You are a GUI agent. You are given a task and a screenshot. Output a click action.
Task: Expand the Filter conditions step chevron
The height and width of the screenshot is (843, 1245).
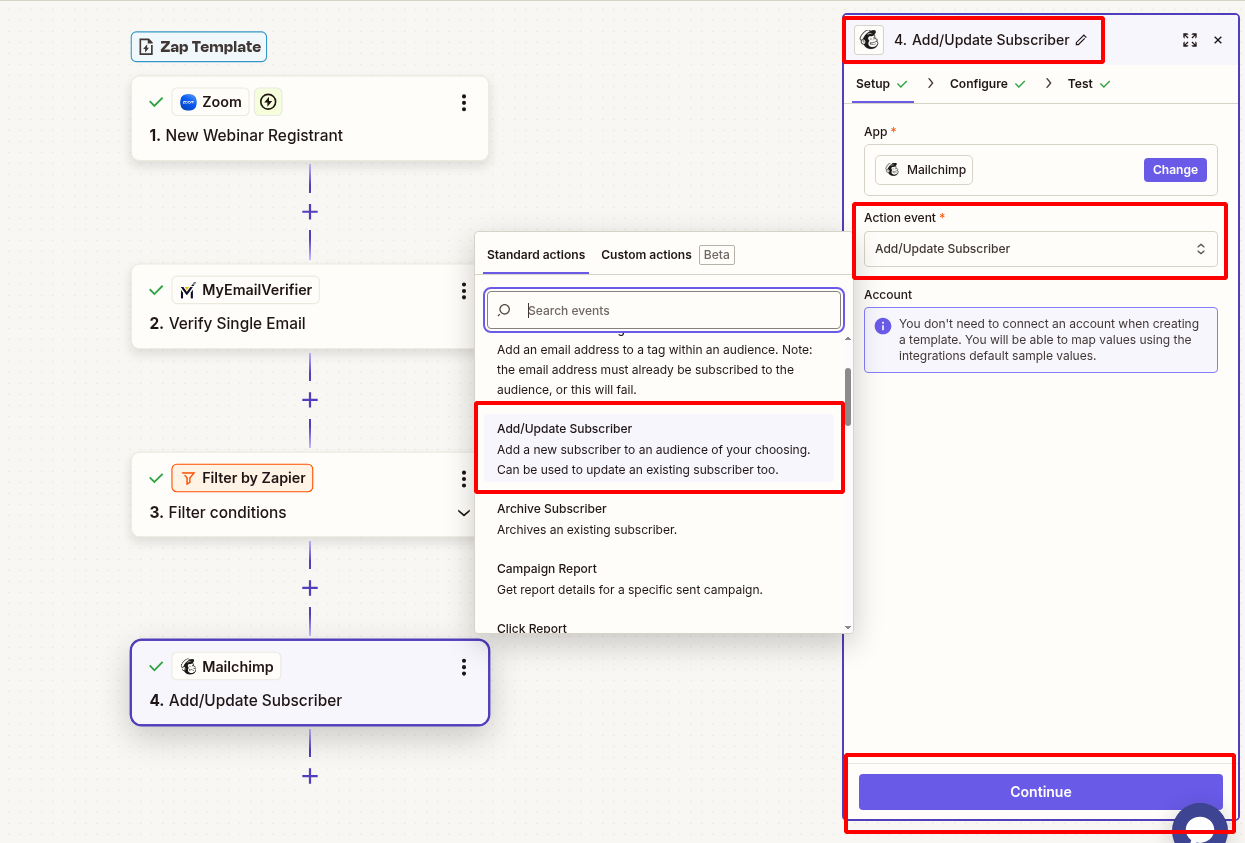463,512
